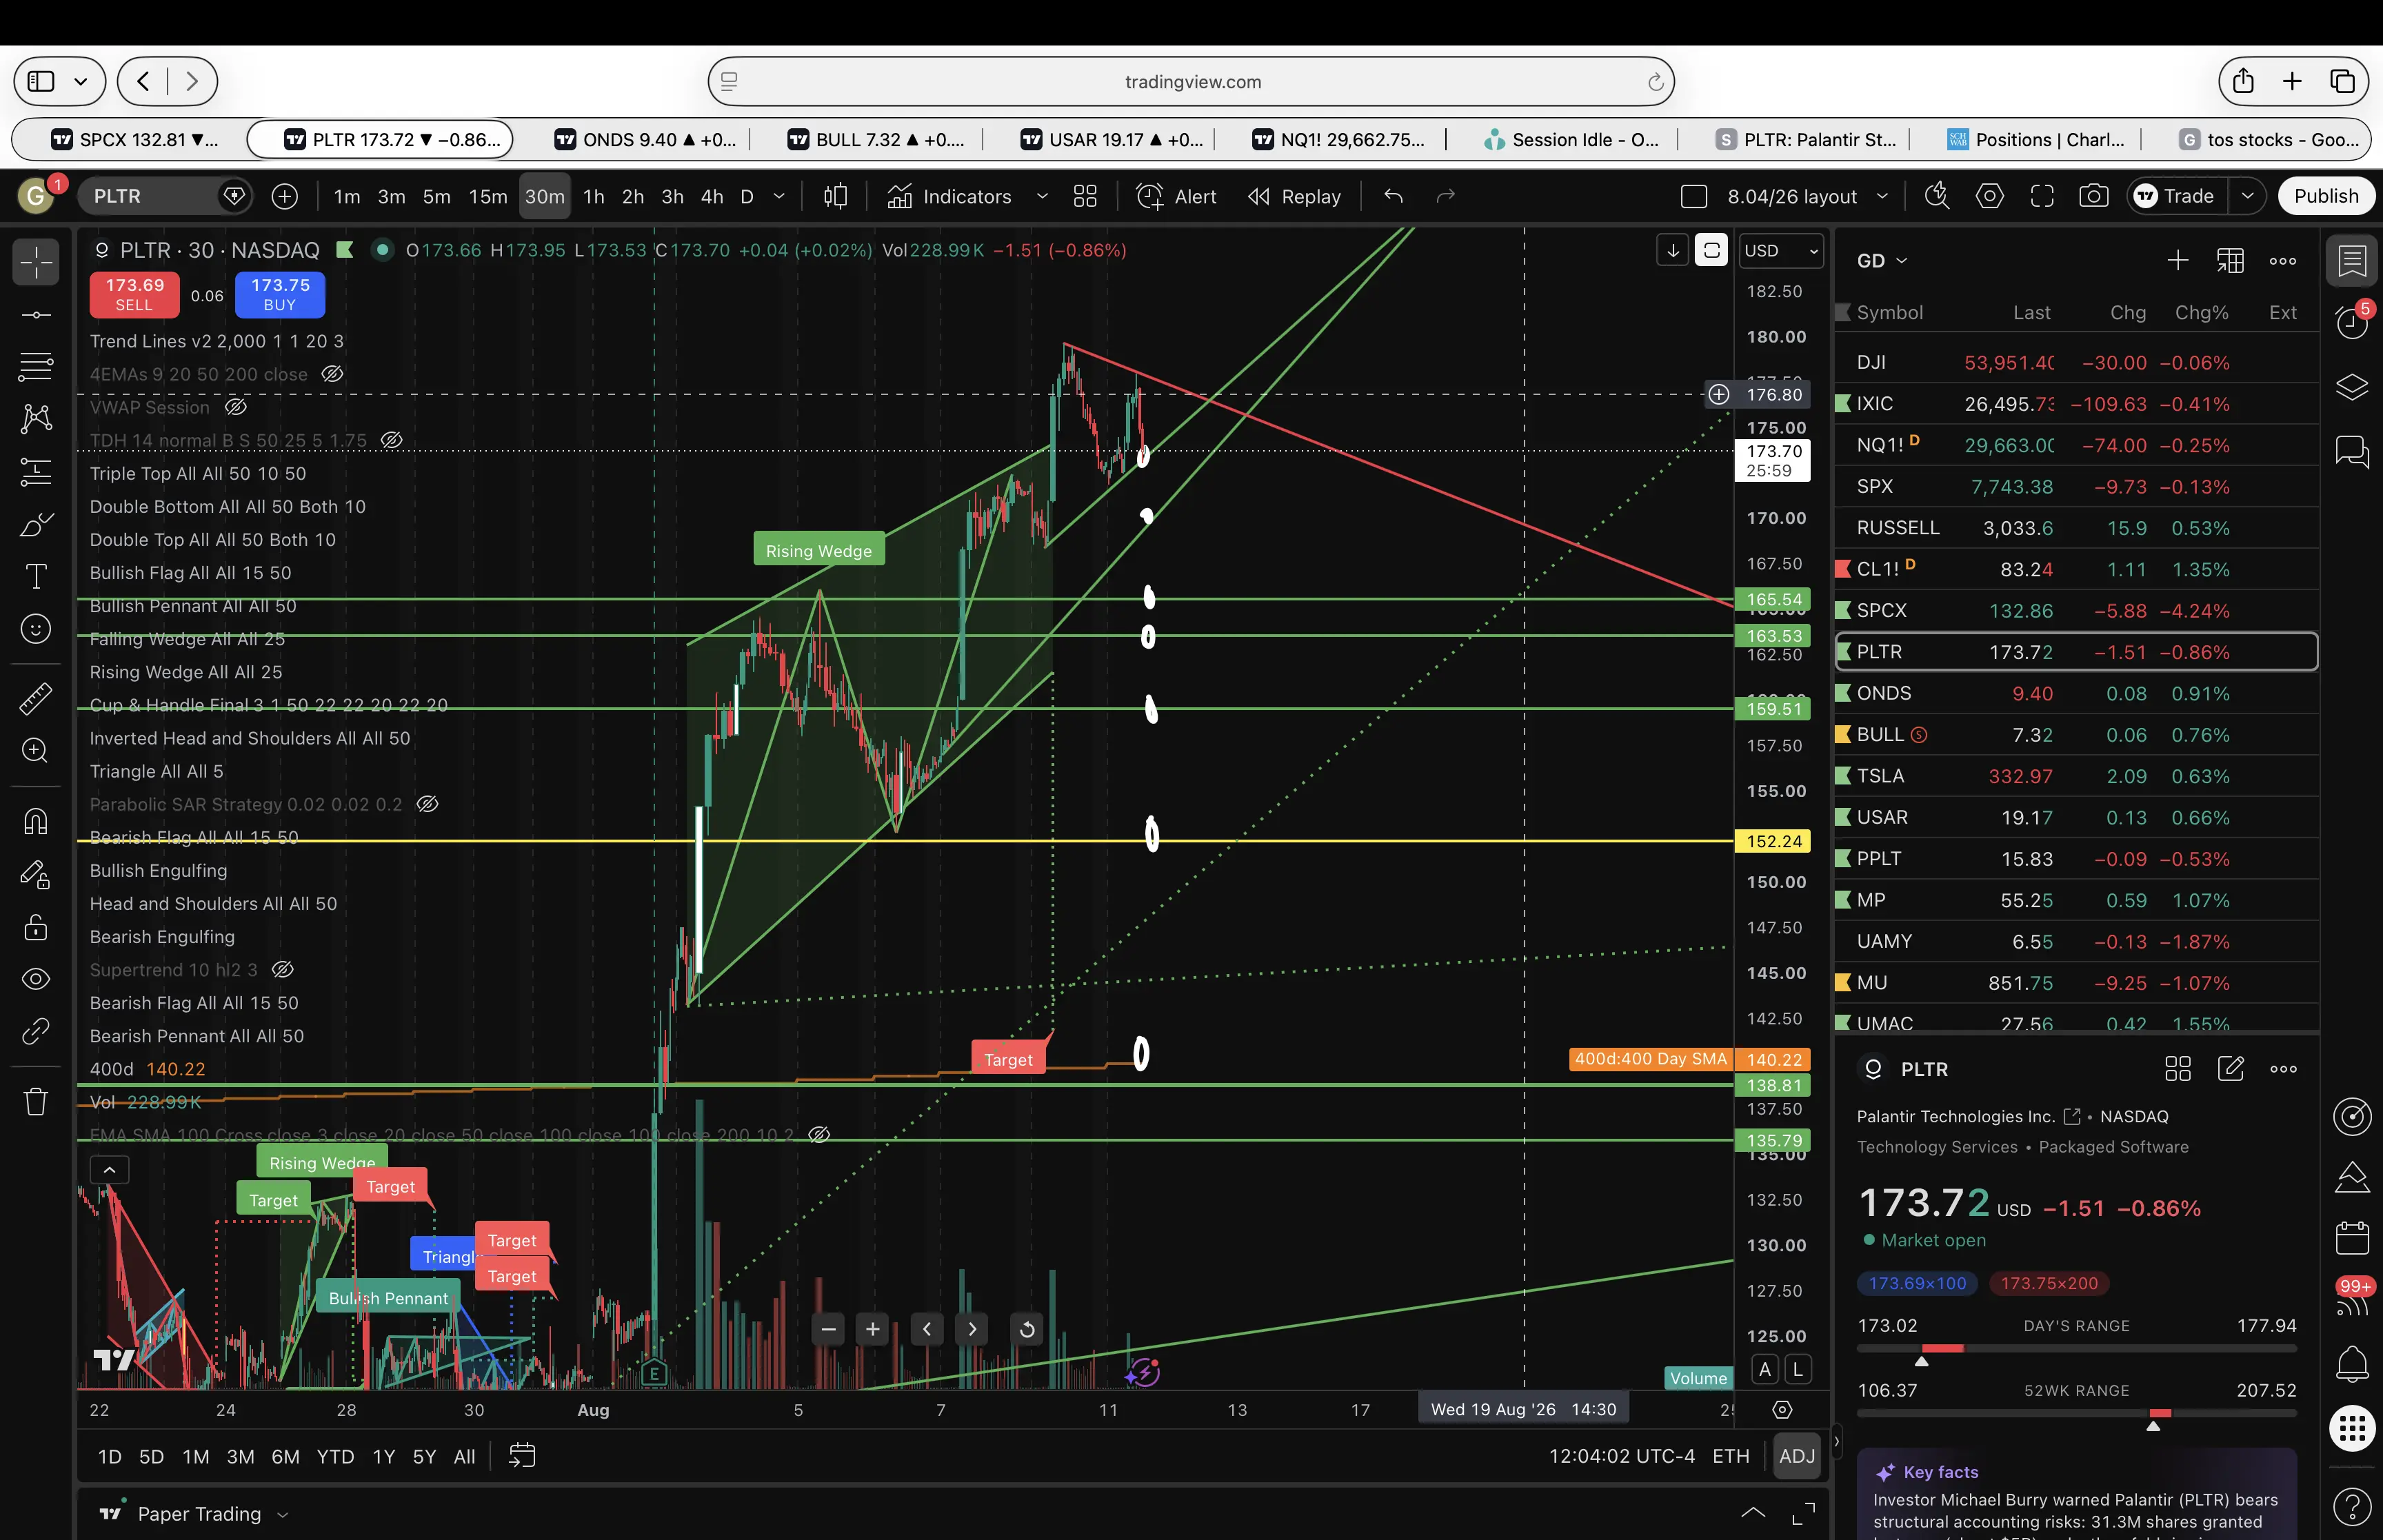Lock all drawing tools
This screenshot has width=2383, height=1540.
pos(36,928)
